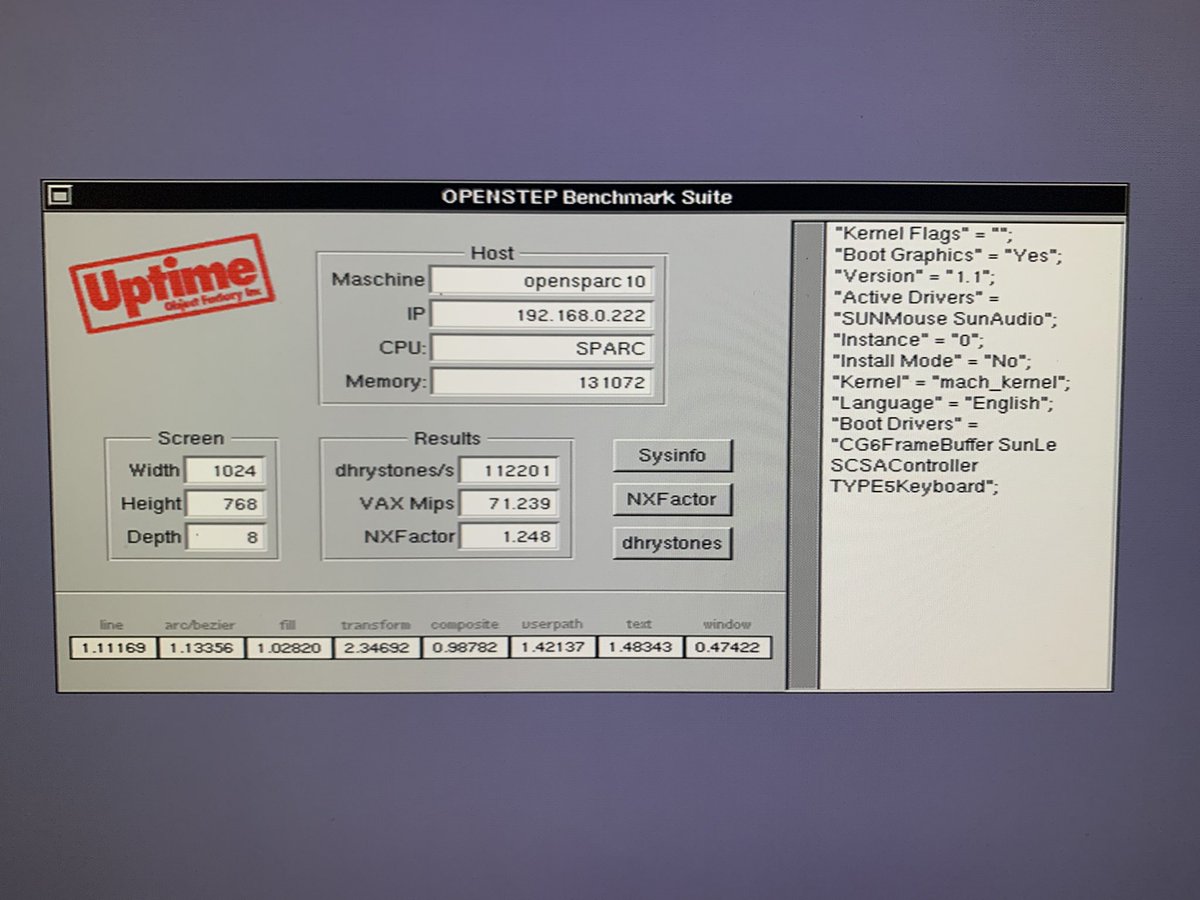Click the userpath score 1.42137

pos(553,648)
